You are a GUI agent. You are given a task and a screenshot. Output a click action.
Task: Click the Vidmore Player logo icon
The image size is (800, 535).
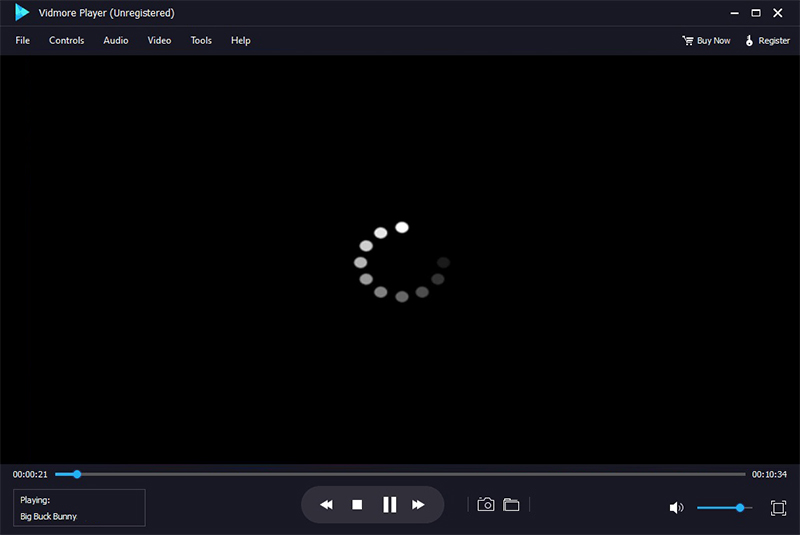(21, 12)
